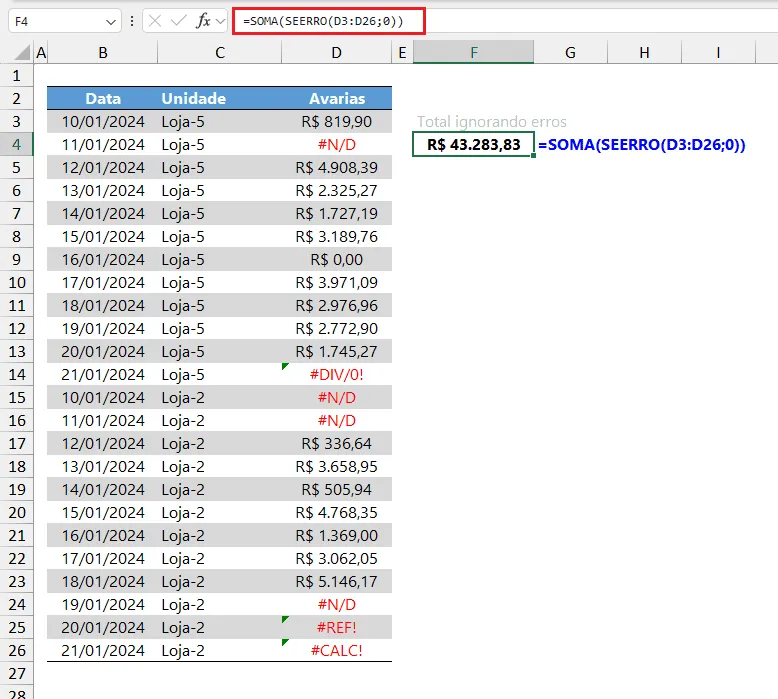This screenshot has height=699, width=778.
Task: Select cell R$ 5.146,17
Action: [336, 581]
